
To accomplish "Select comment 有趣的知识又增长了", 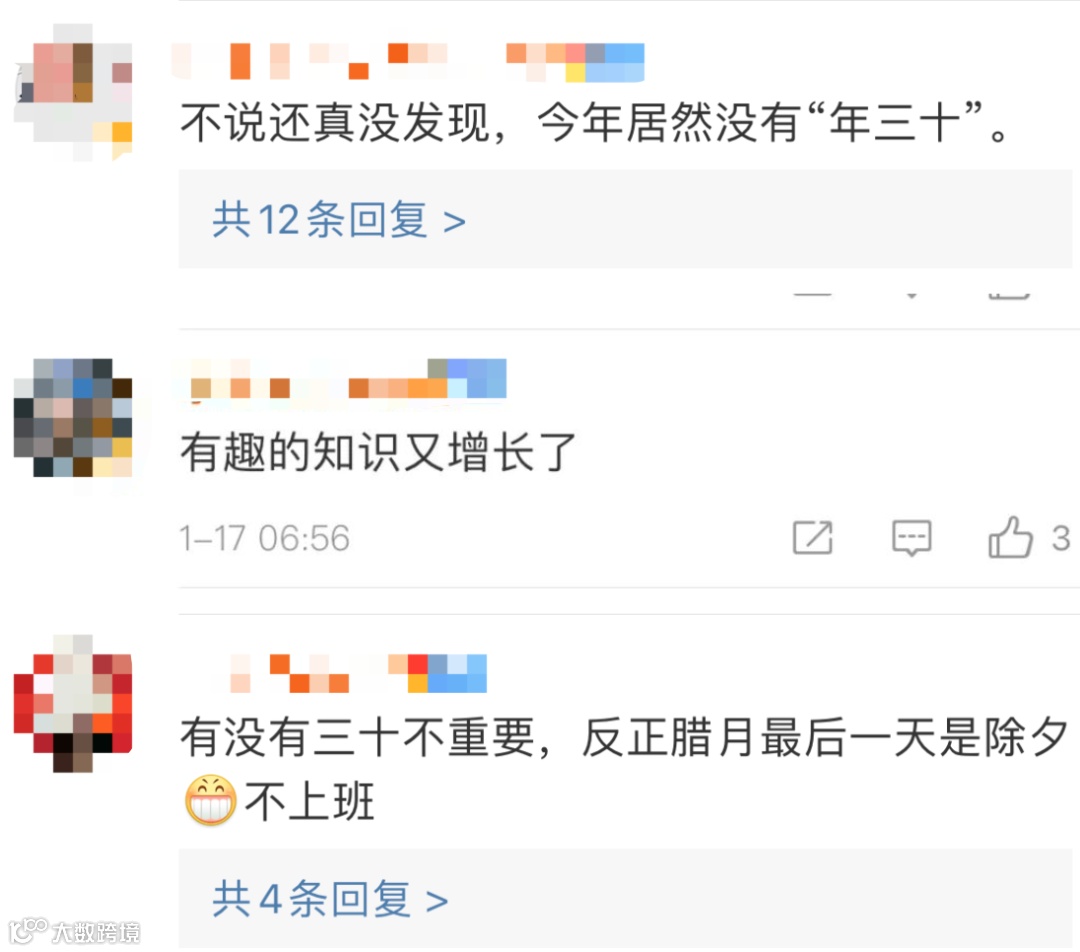I will (x=378, y=452).
